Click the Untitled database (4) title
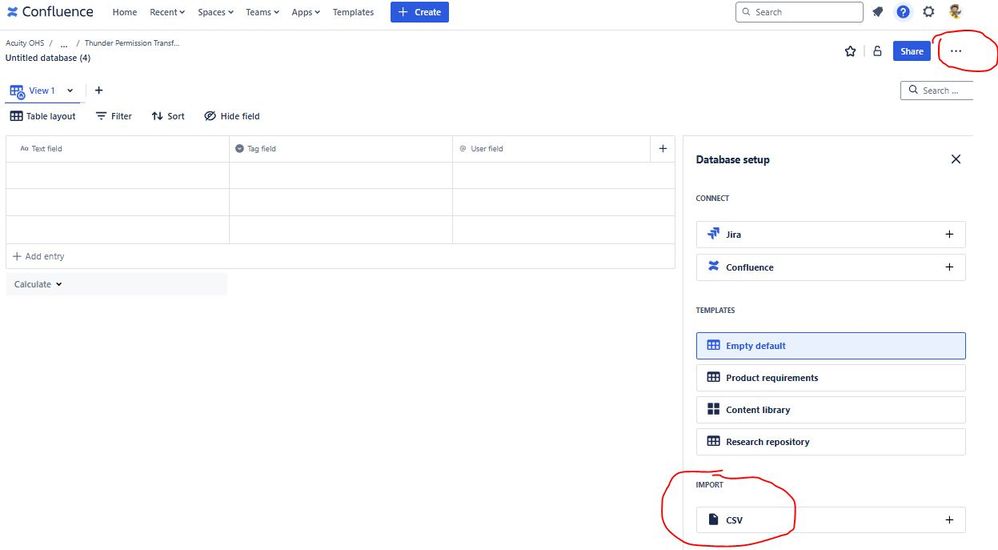 [x=48, y=58]
